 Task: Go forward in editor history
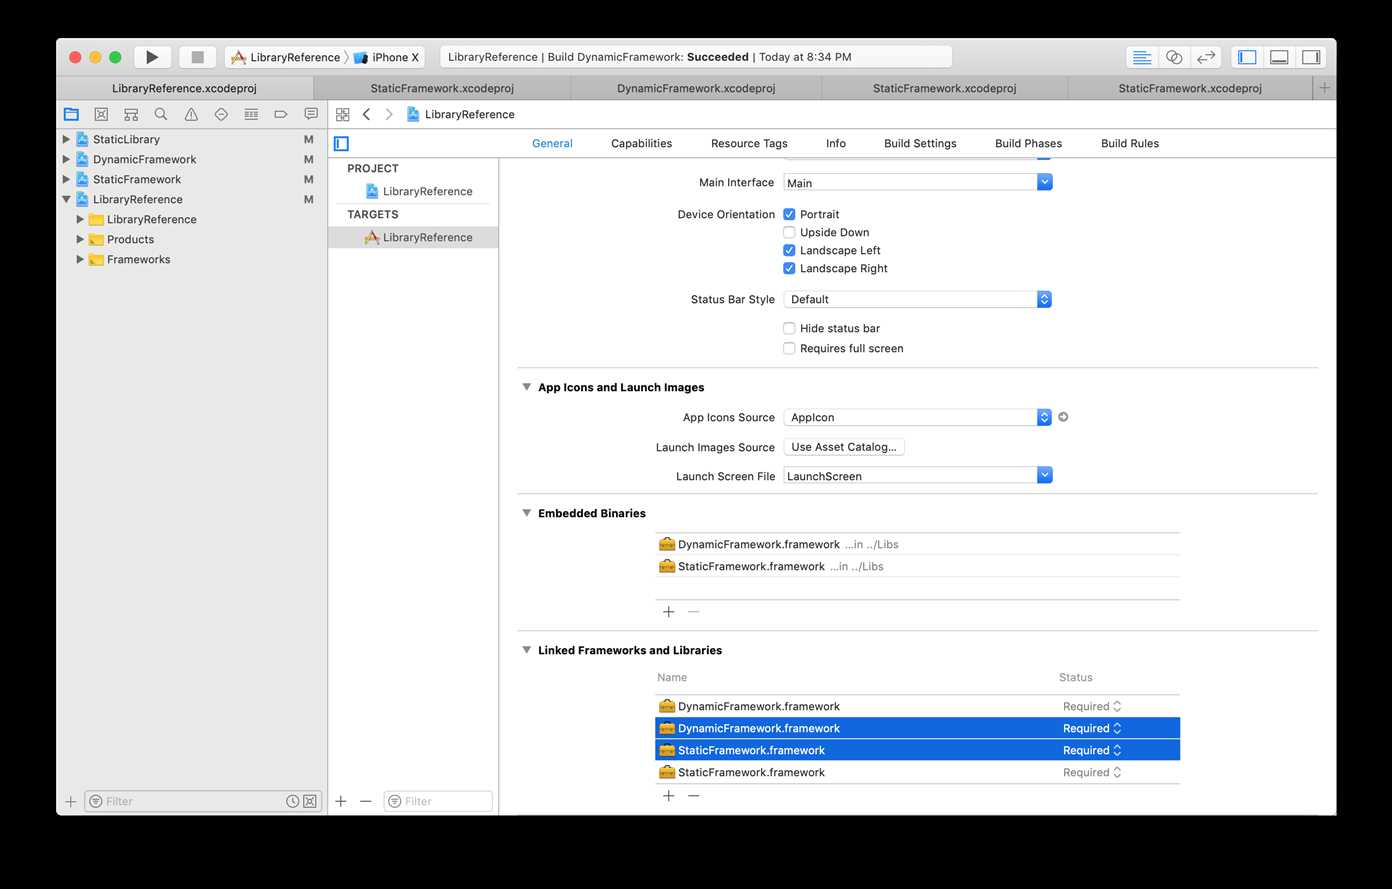coord(389,114)
